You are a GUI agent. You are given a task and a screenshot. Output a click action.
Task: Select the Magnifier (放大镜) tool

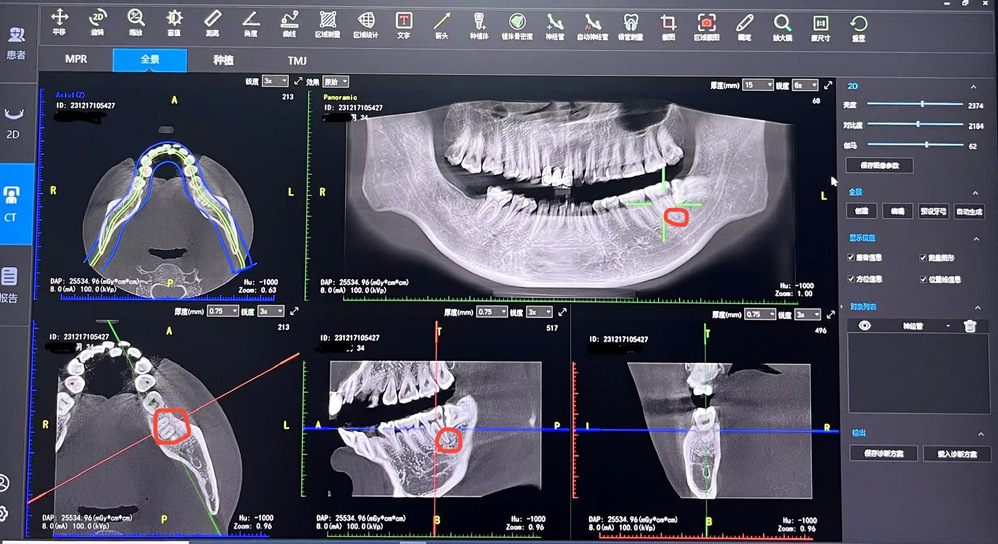coord(782,26)
